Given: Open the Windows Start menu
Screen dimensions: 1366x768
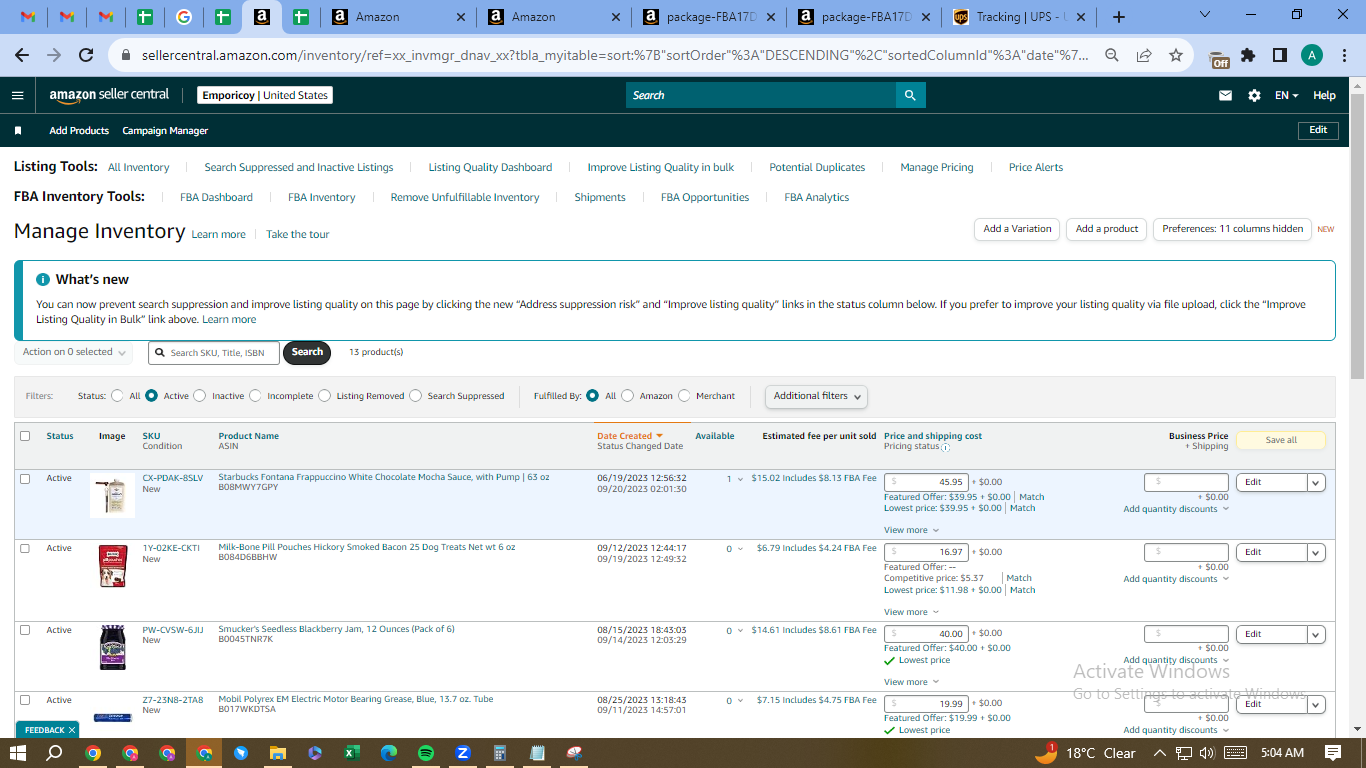Looking at the screenshot, I should (x=18, y=753).
